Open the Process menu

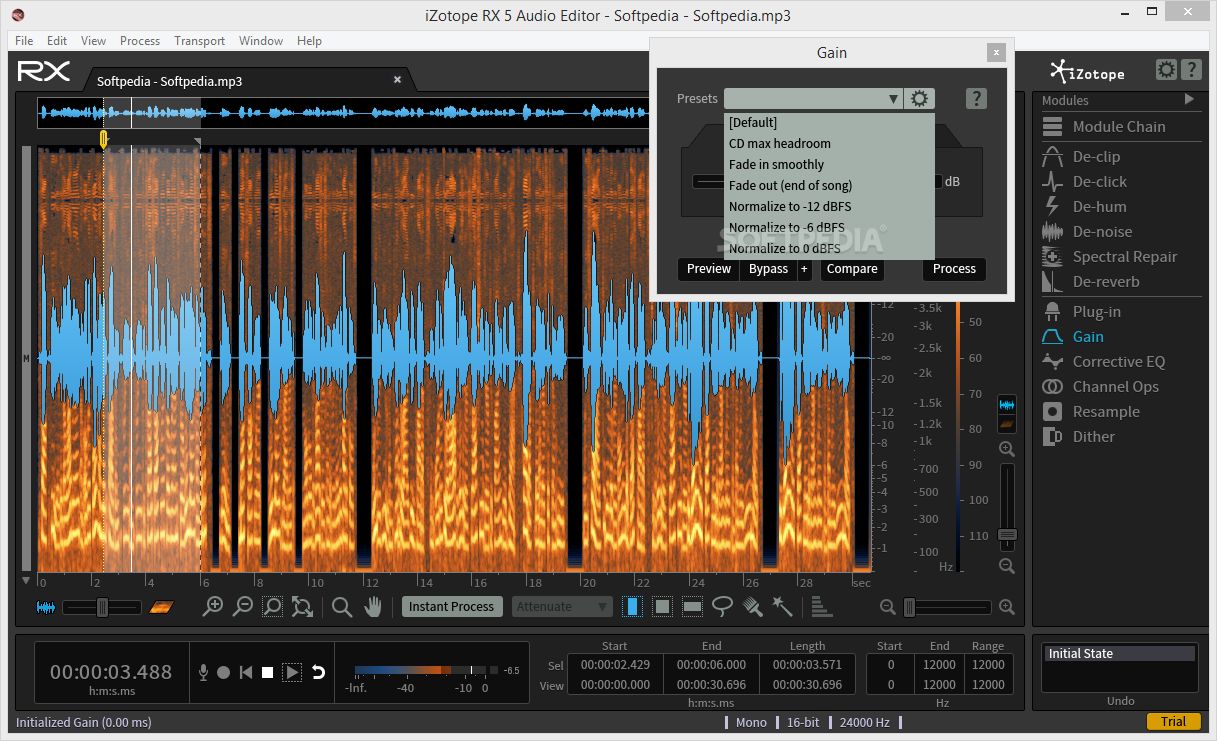pos(140,41)
